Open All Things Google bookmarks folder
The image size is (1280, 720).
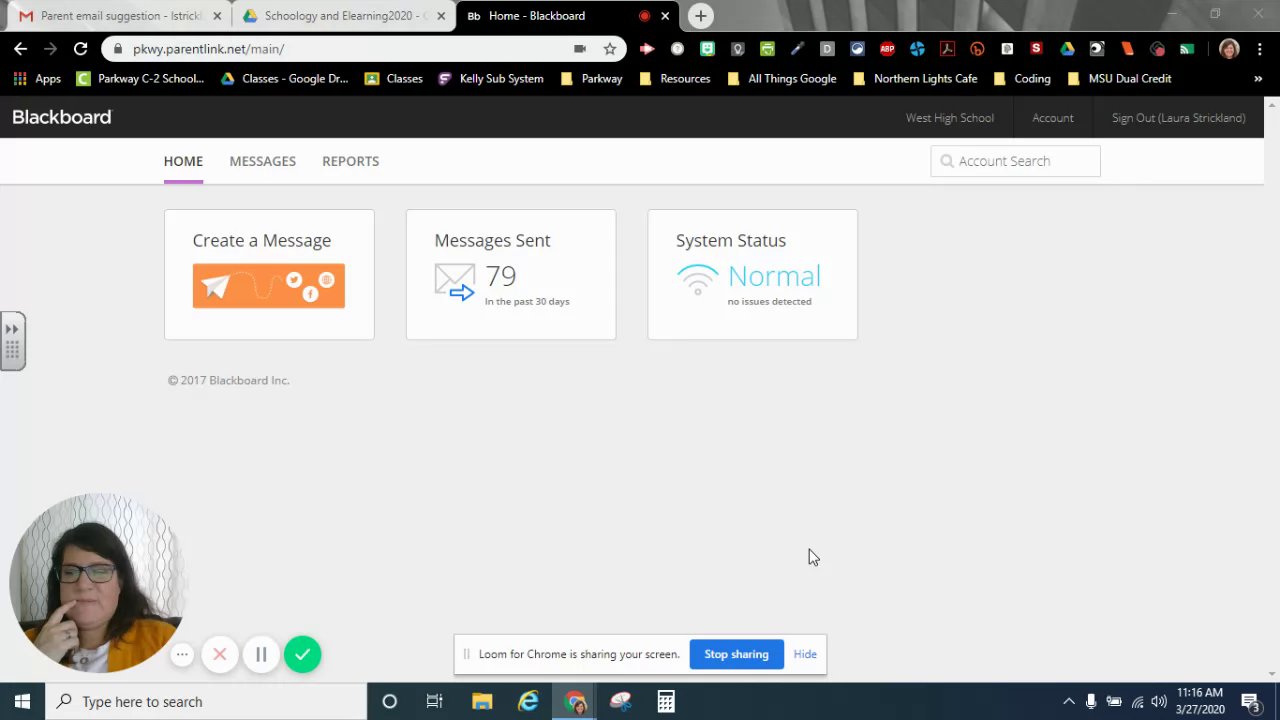click(781, 78)
